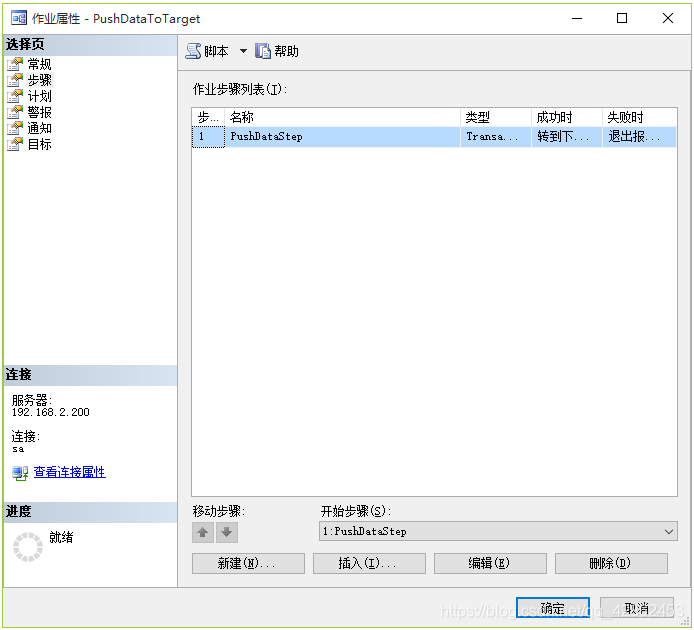Confirm with the 确定 button

tap(553, 607)
